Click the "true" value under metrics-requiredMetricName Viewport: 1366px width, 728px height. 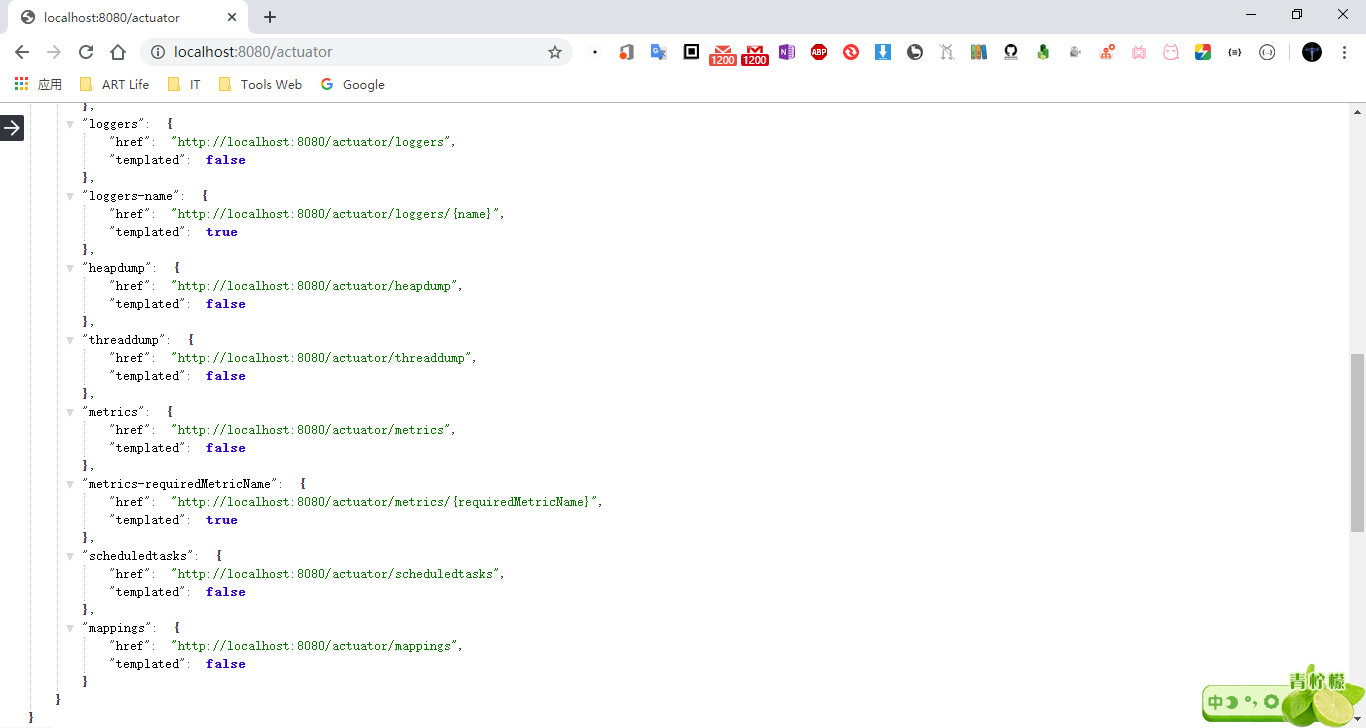222,520
